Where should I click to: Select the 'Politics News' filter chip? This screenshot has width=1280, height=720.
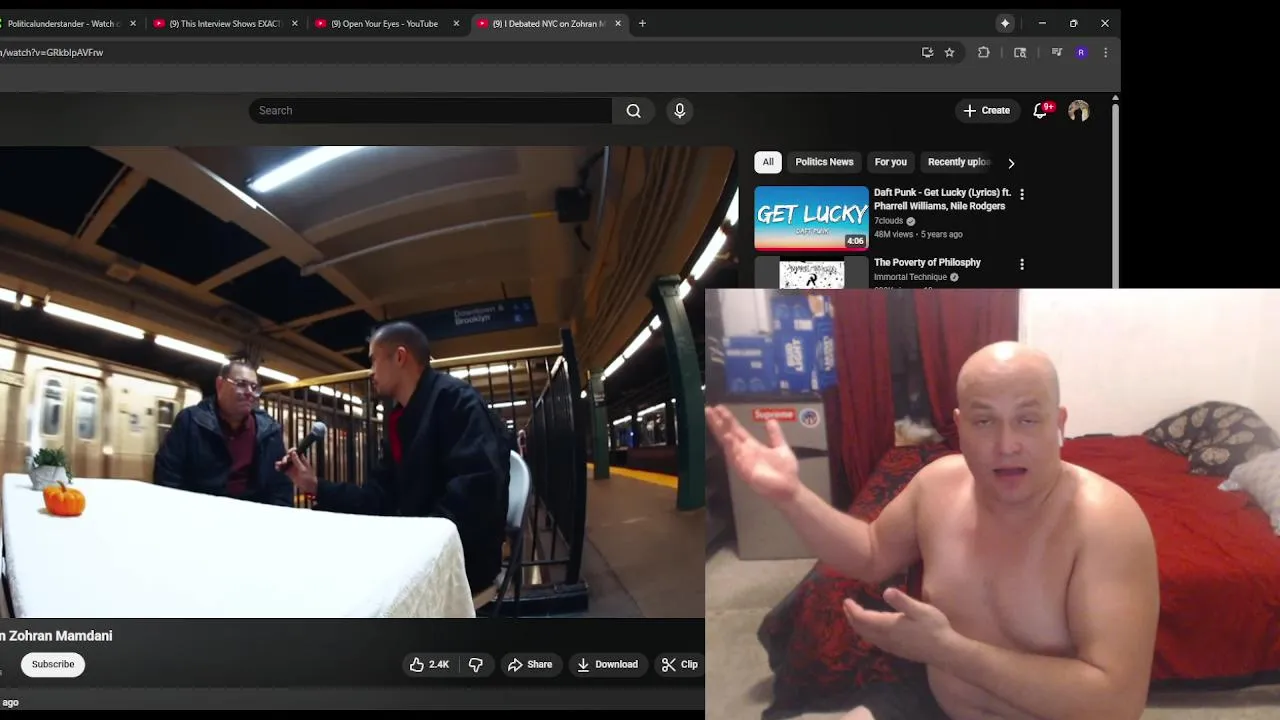pos(824,162)
